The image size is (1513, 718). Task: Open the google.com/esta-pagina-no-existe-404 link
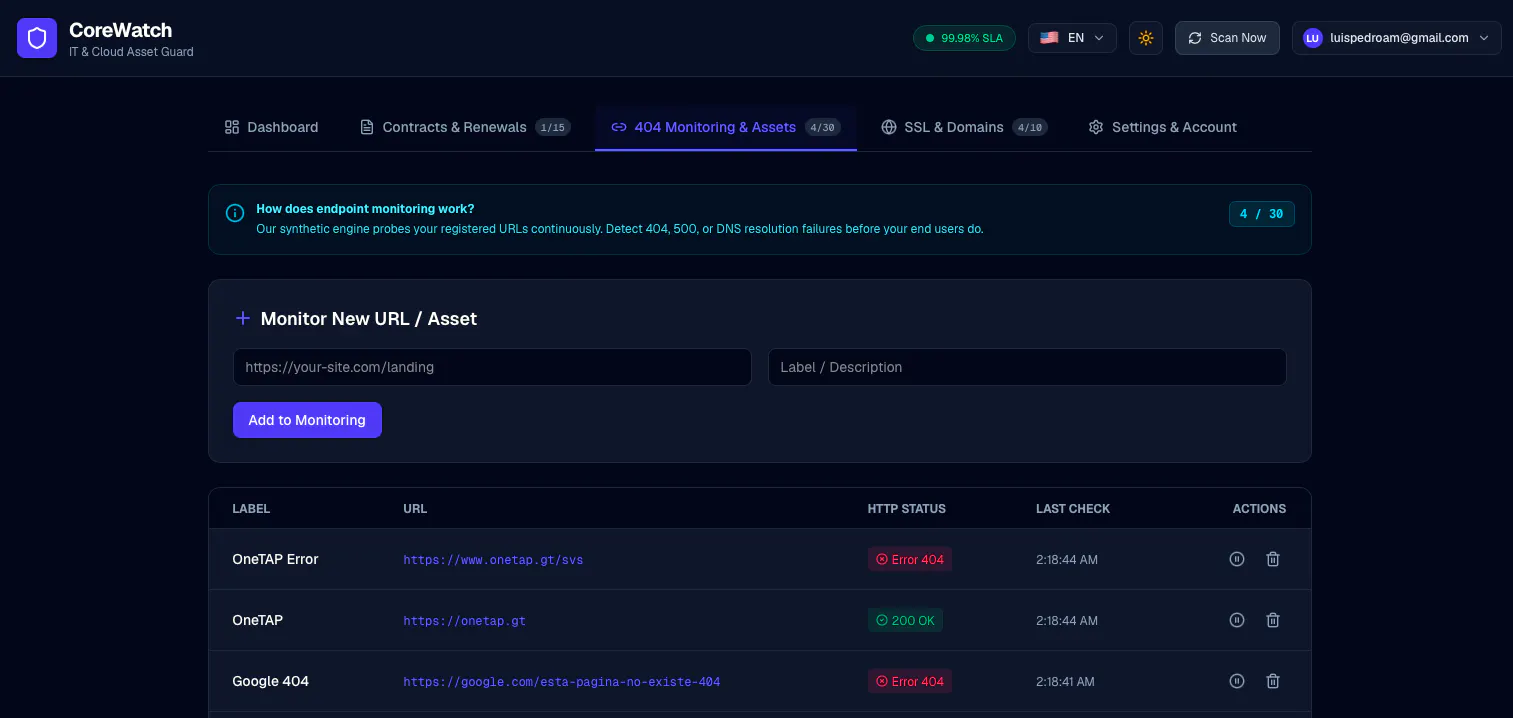[x=561, y=682]
